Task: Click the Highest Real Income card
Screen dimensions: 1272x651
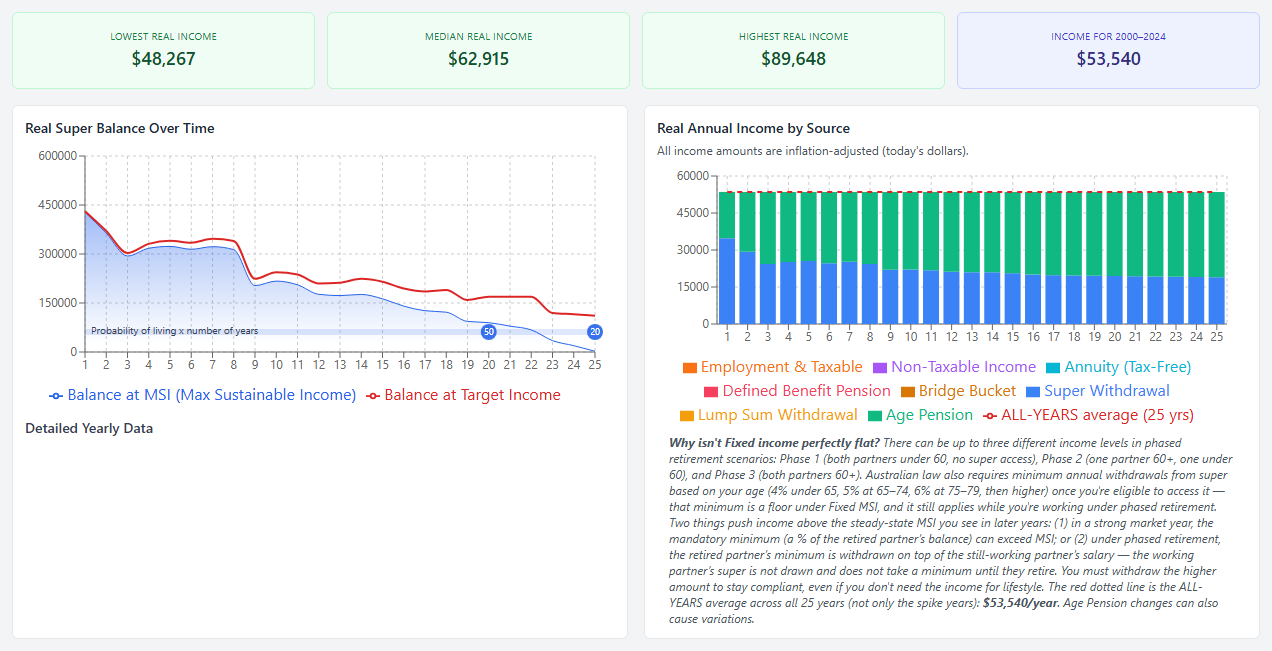Action: coord(793,50)
